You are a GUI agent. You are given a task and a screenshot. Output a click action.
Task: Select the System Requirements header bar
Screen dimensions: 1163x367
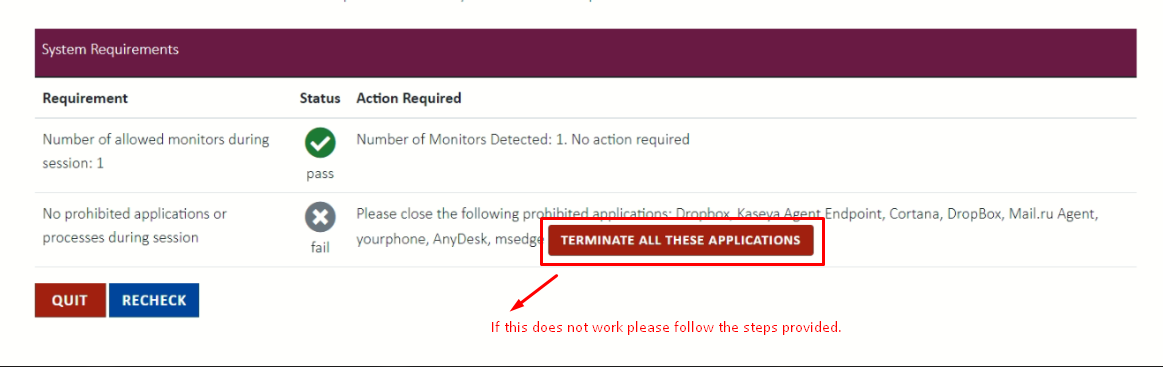tap(585, 50)
